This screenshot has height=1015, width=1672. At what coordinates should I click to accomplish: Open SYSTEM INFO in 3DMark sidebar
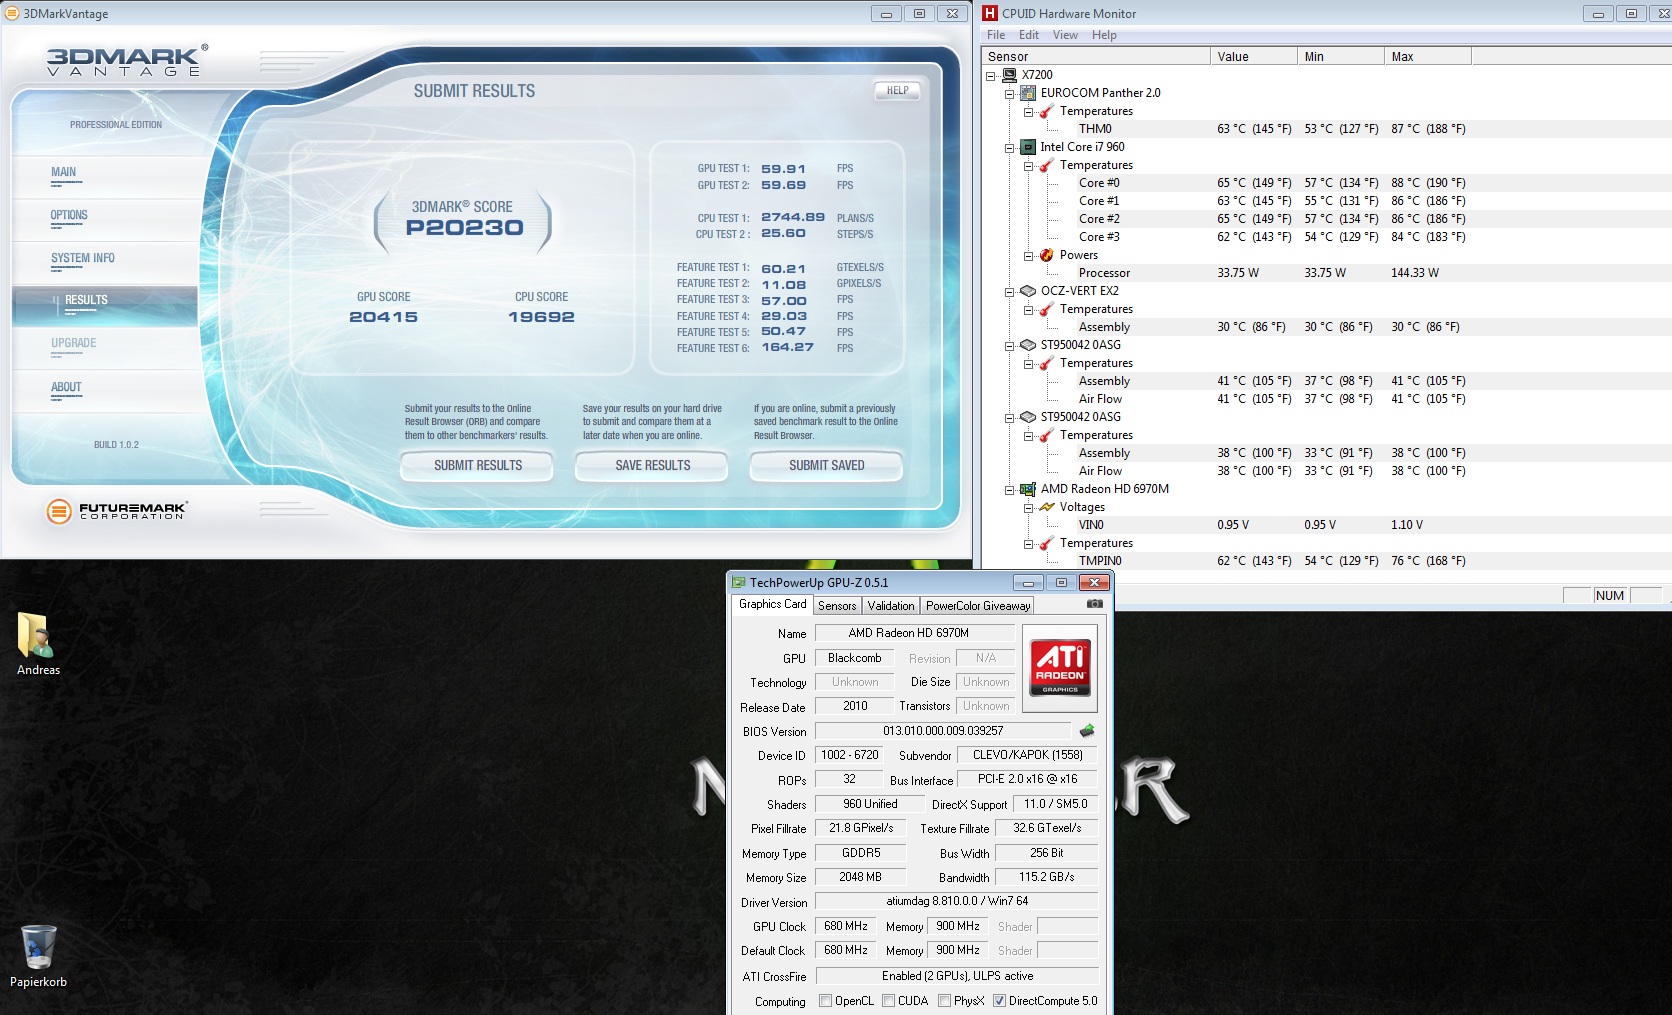83,259
